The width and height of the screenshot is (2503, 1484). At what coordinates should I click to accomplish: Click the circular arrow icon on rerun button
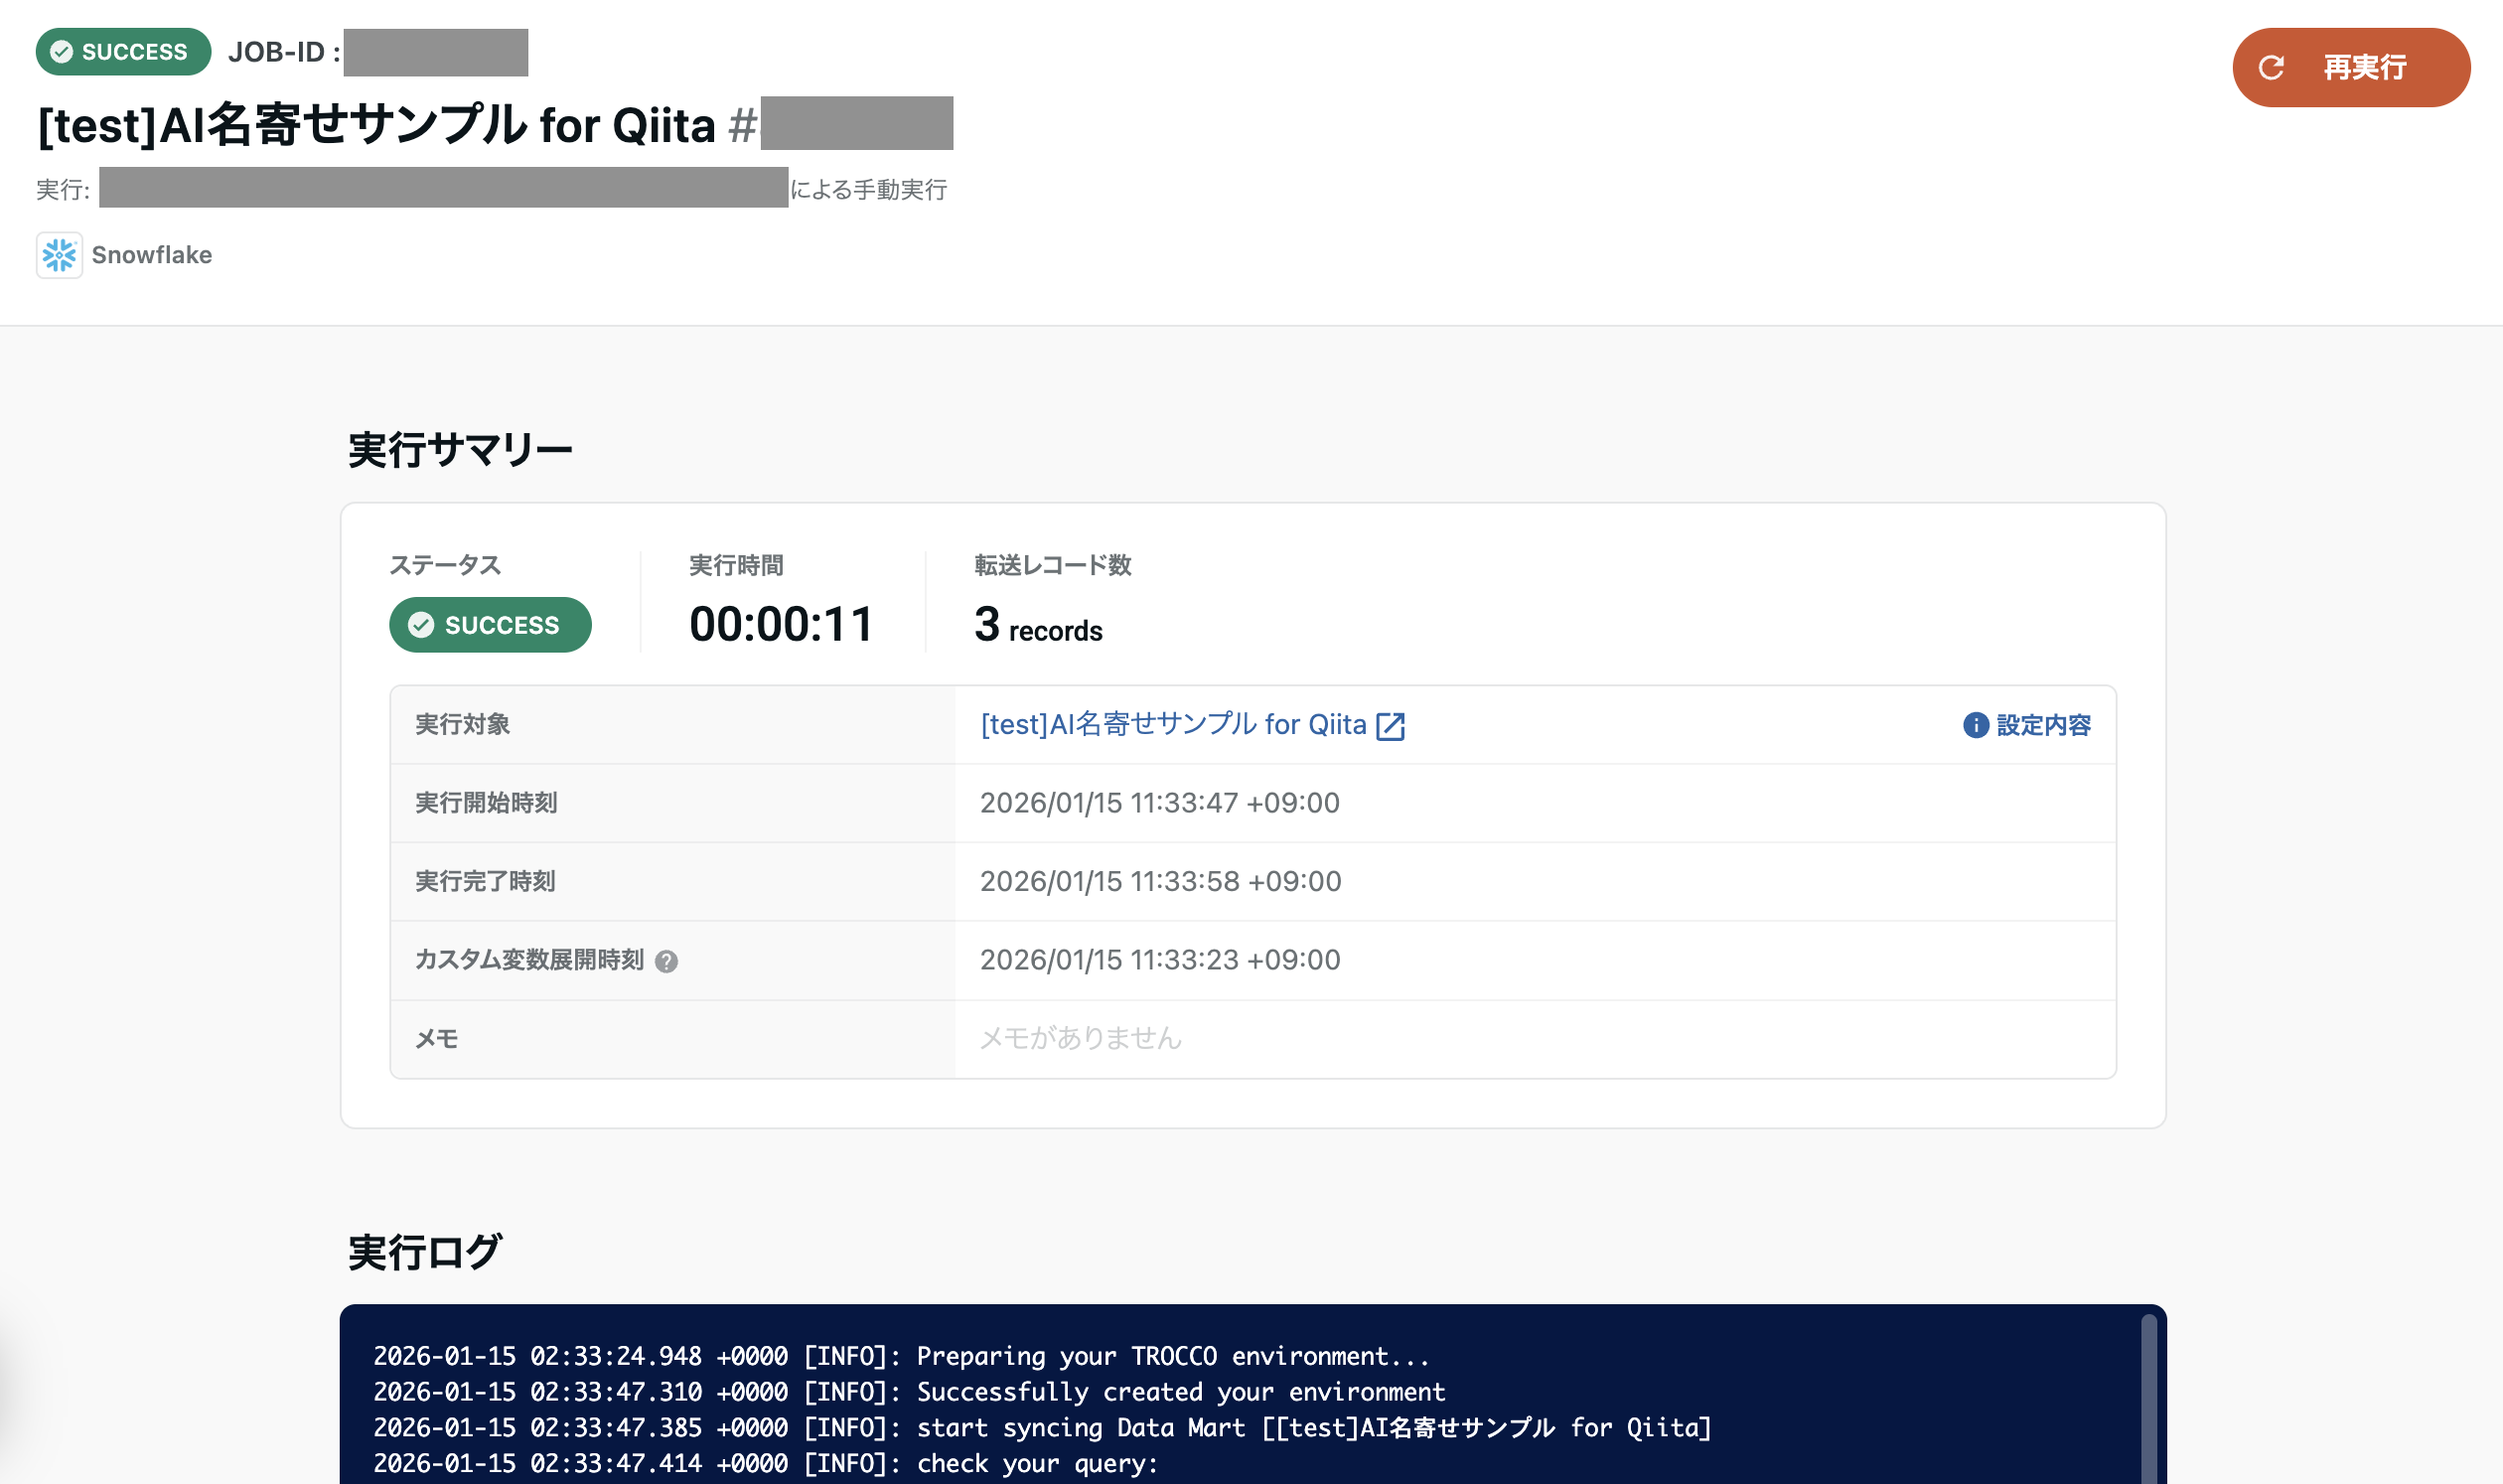tap(2271, 67)
